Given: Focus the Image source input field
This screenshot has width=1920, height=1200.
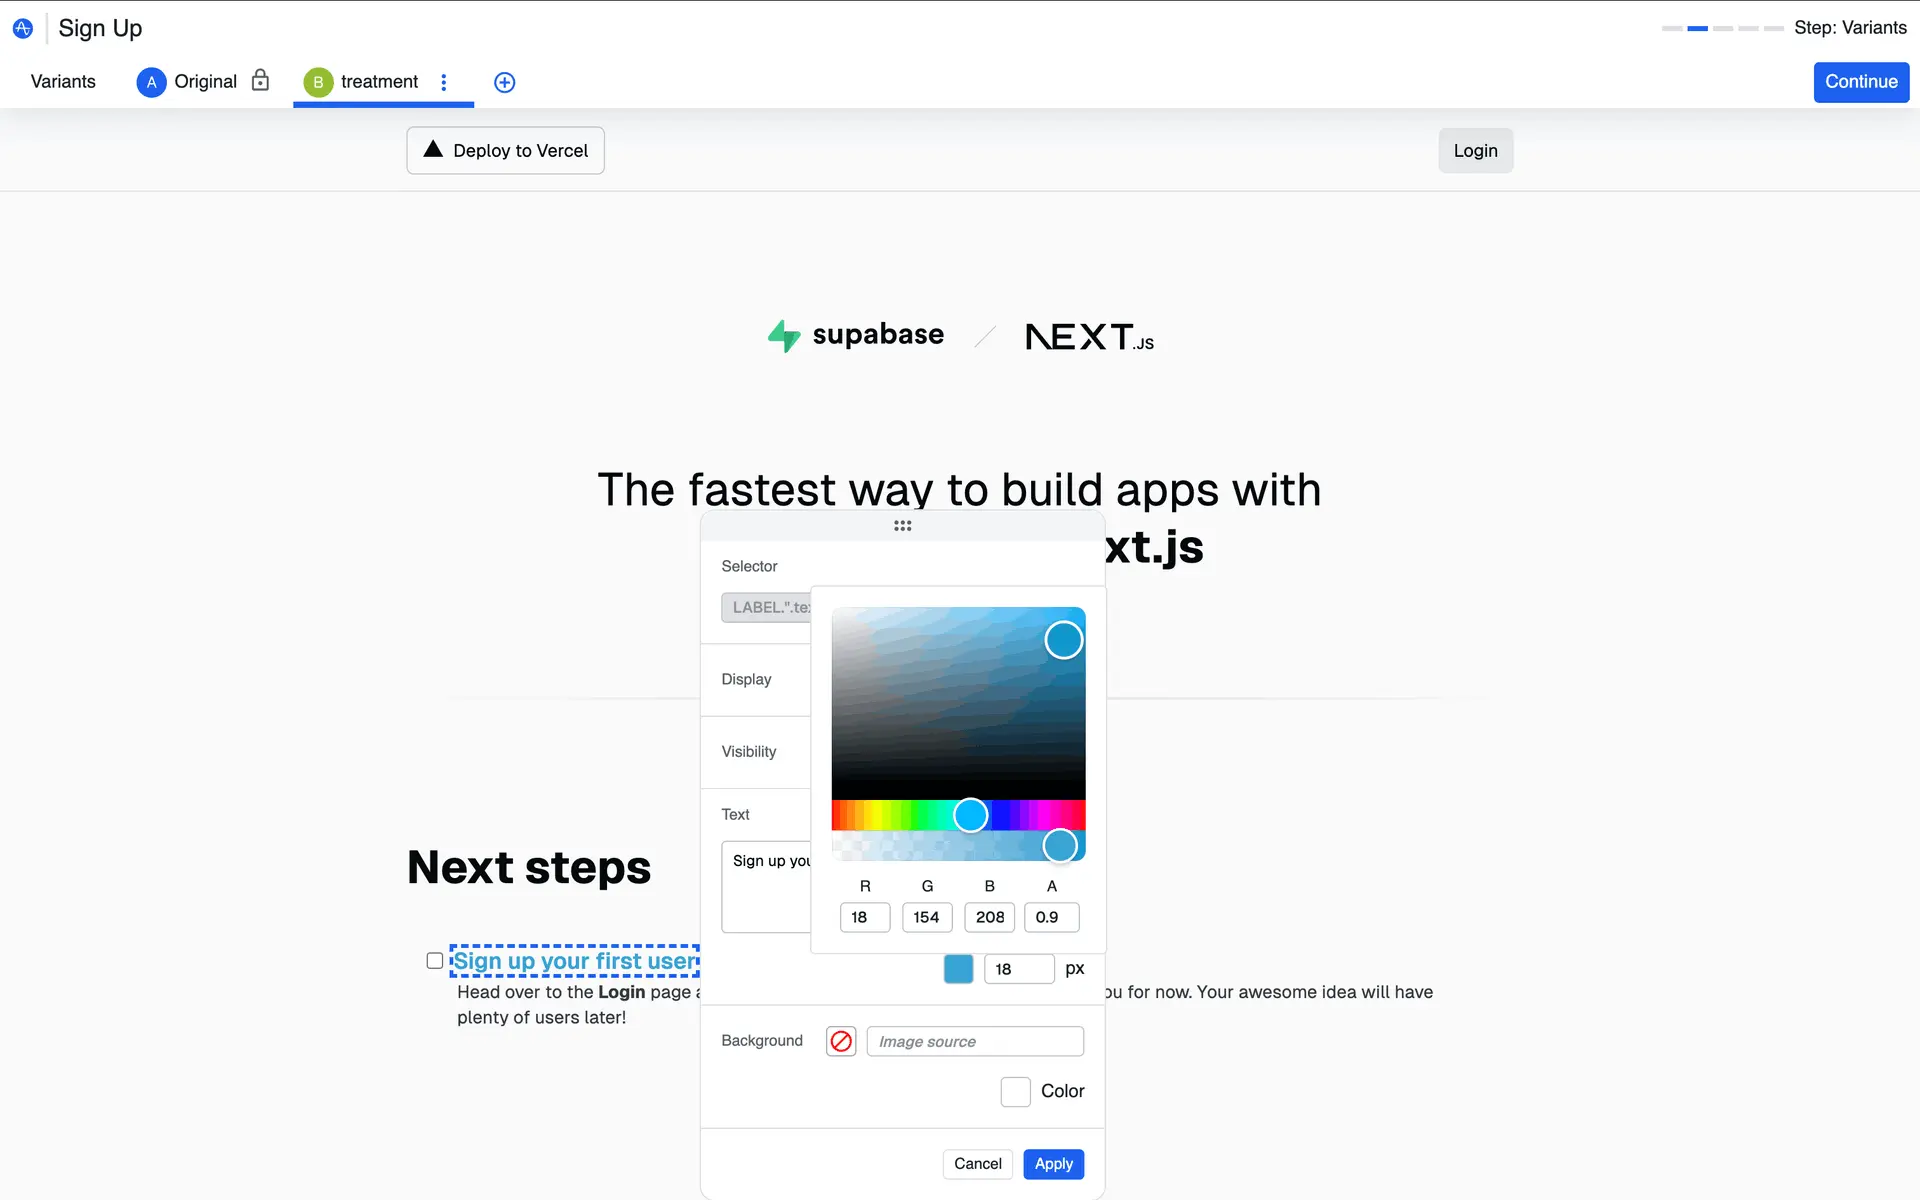Looking at the screenshot, I should [x=975, y=1041].
